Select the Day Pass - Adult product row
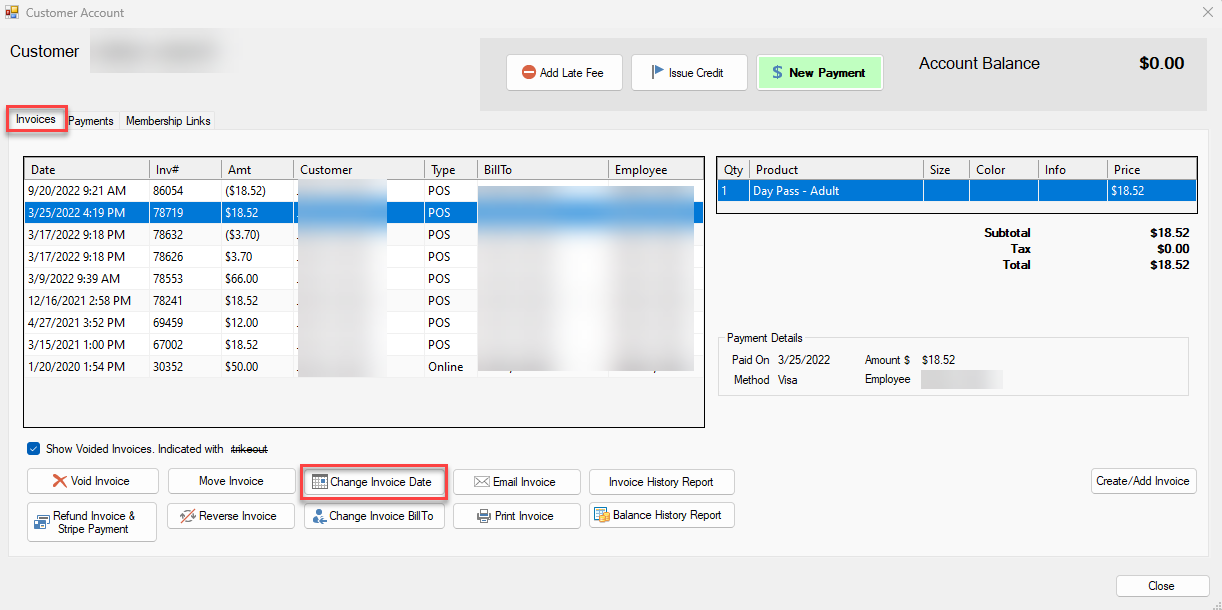 (x=835, y=190)
